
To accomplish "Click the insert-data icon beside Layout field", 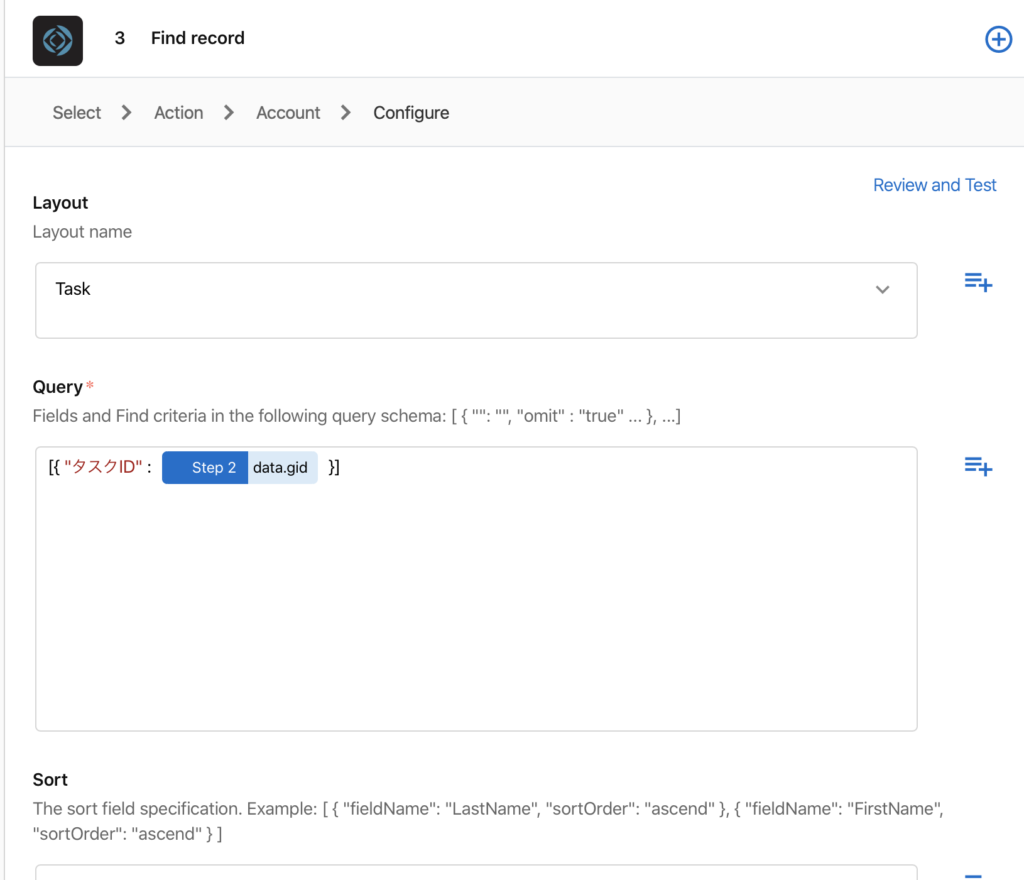I will [977, 282].
